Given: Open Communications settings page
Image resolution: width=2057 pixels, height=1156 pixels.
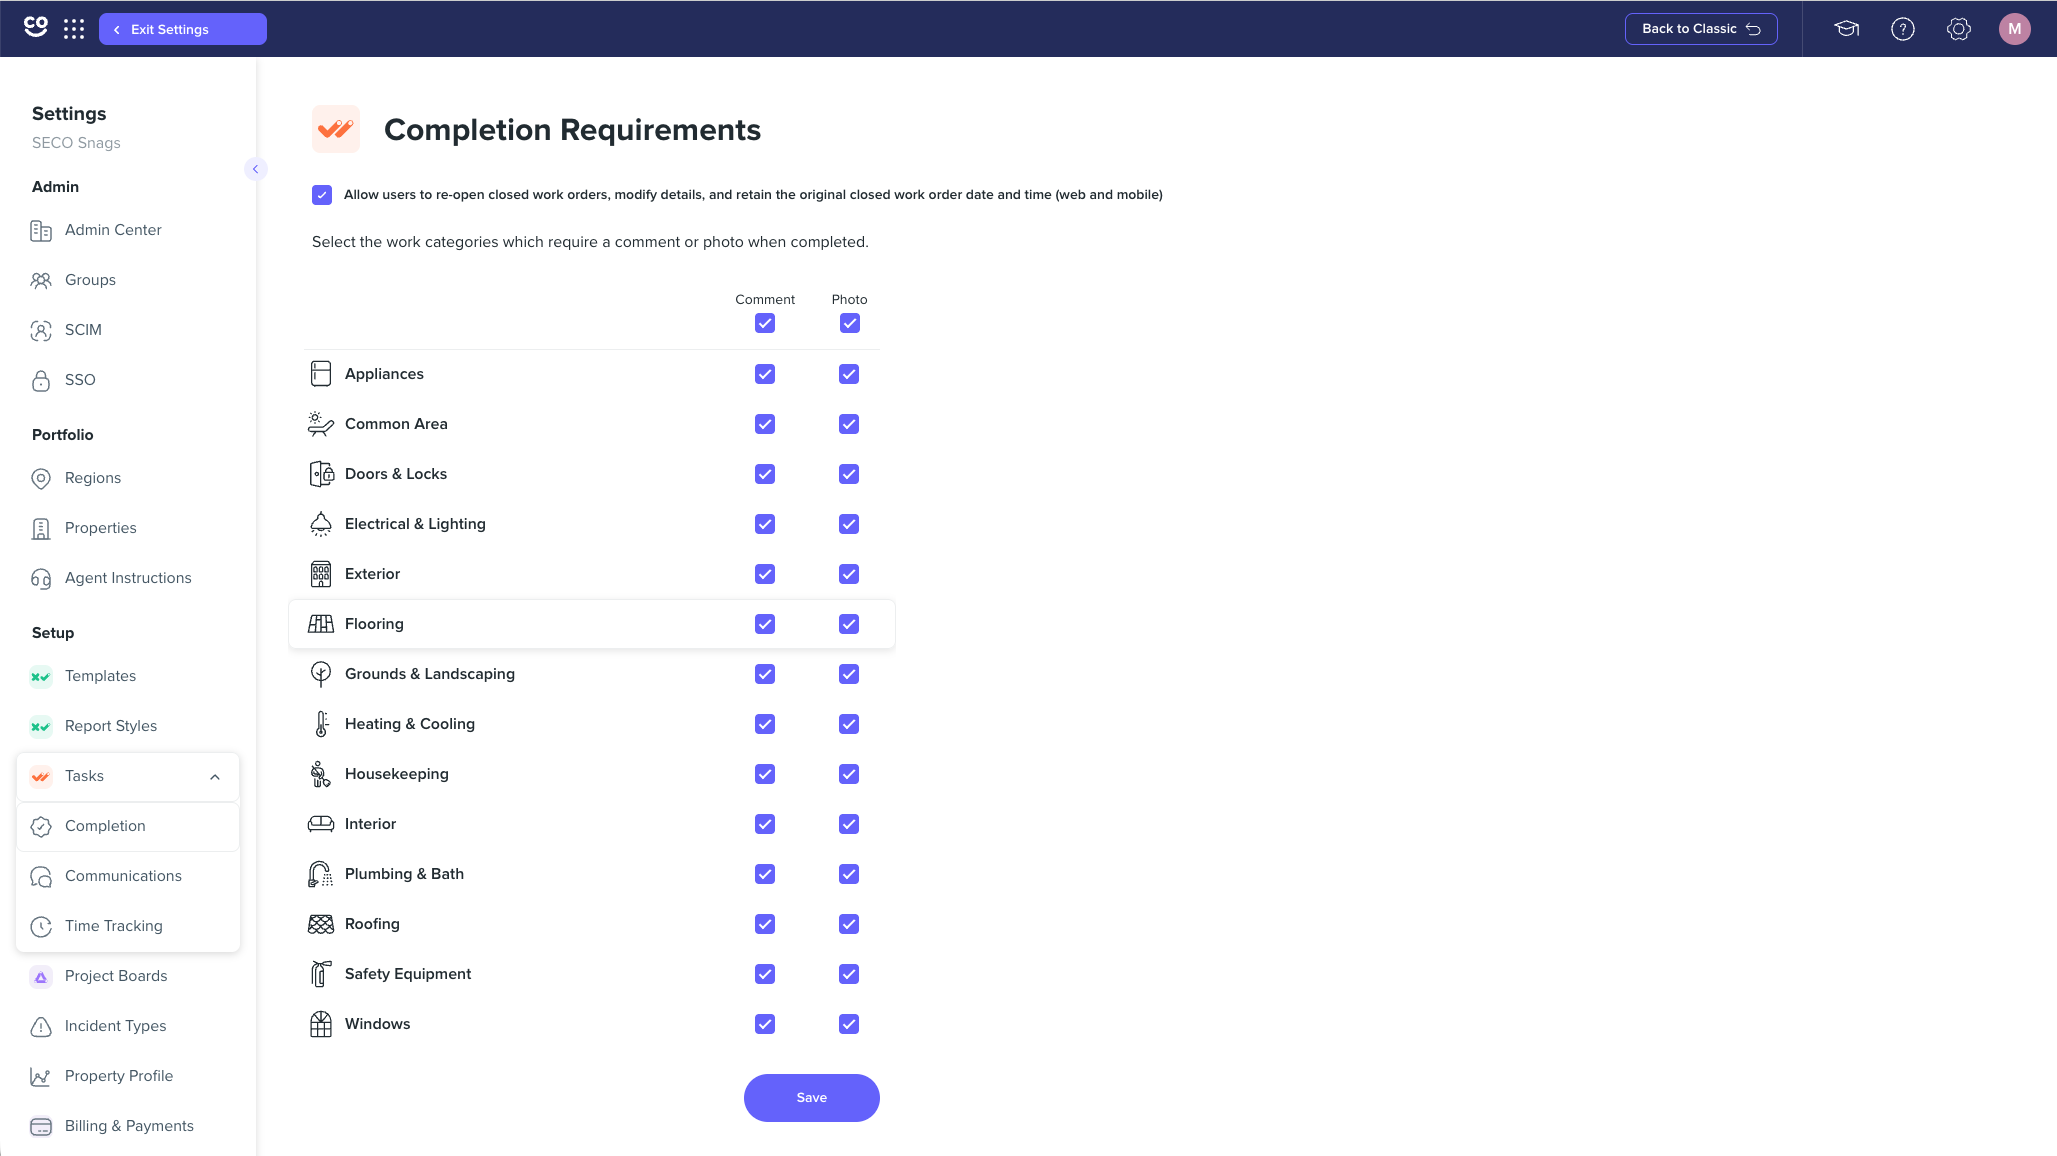Looking at the screenshot, I should tap(128, 876).
